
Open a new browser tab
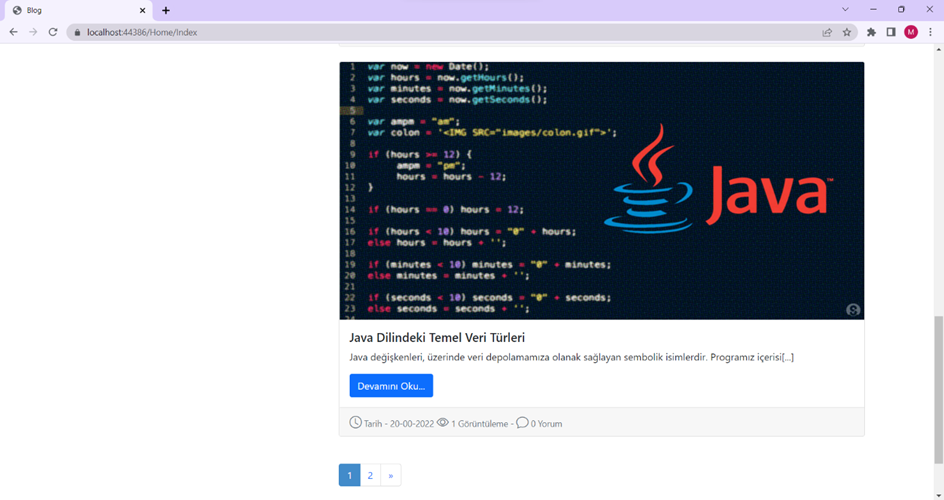point(166,10)
